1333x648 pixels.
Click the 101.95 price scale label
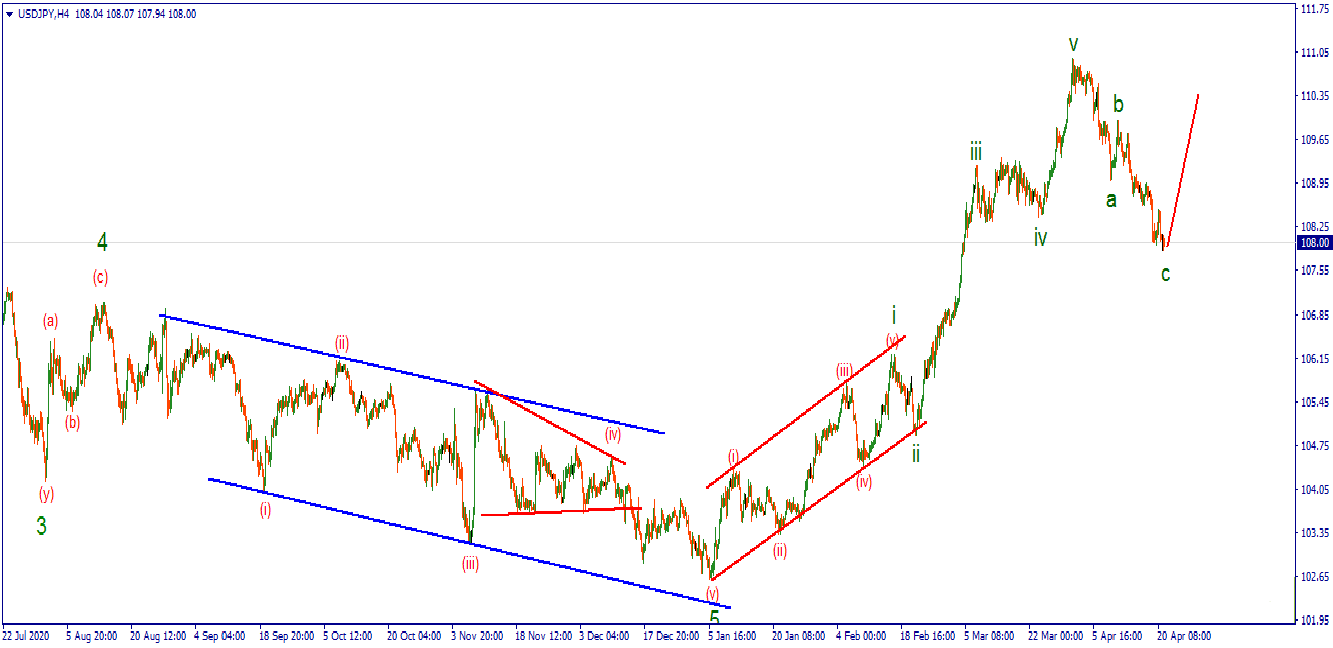(x=1312, y=620)
